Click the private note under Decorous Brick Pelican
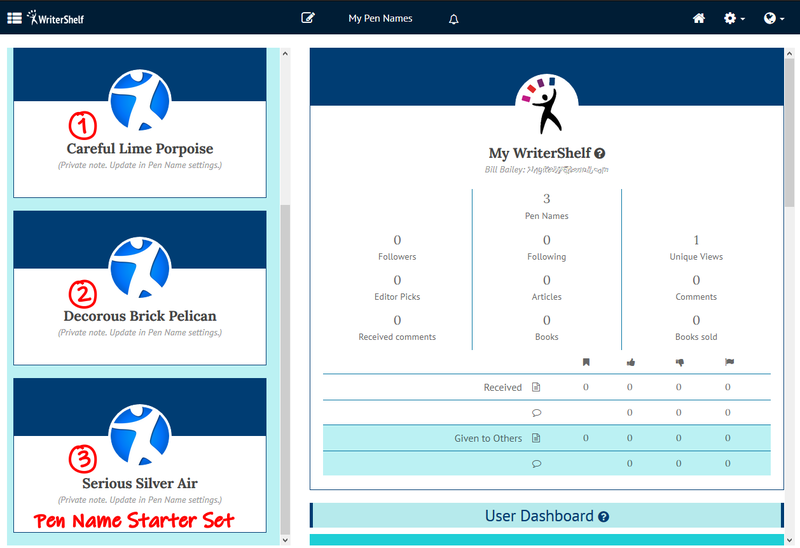The height and width of the screenshot is (548, 800). 140,333
